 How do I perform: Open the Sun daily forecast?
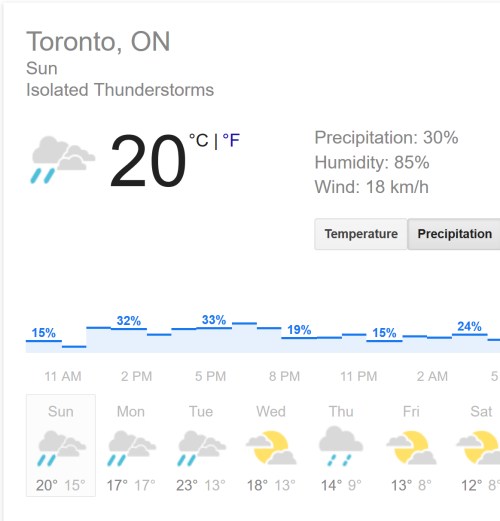click(x=61, y=445)
